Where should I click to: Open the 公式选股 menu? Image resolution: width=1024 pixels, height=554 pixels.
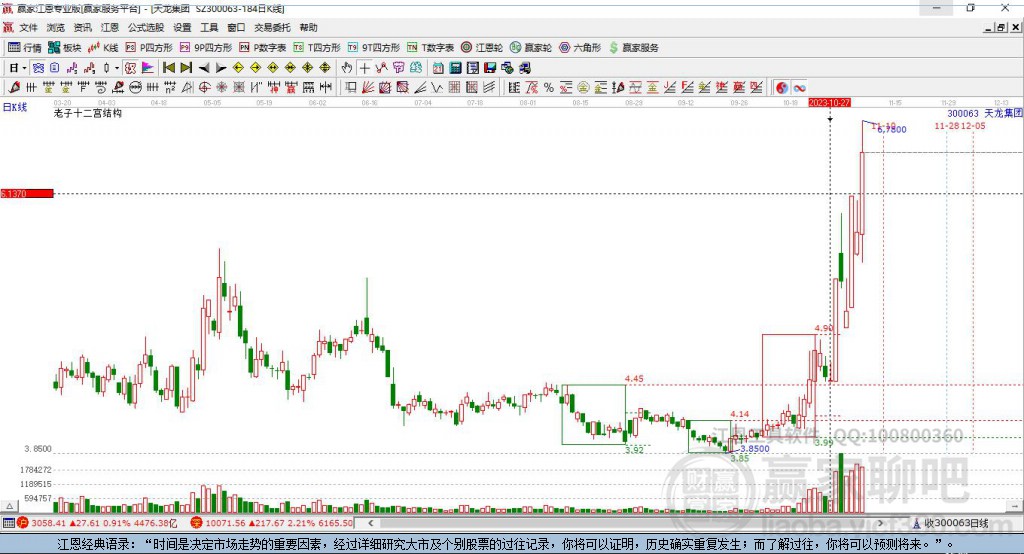click(146, 27)
